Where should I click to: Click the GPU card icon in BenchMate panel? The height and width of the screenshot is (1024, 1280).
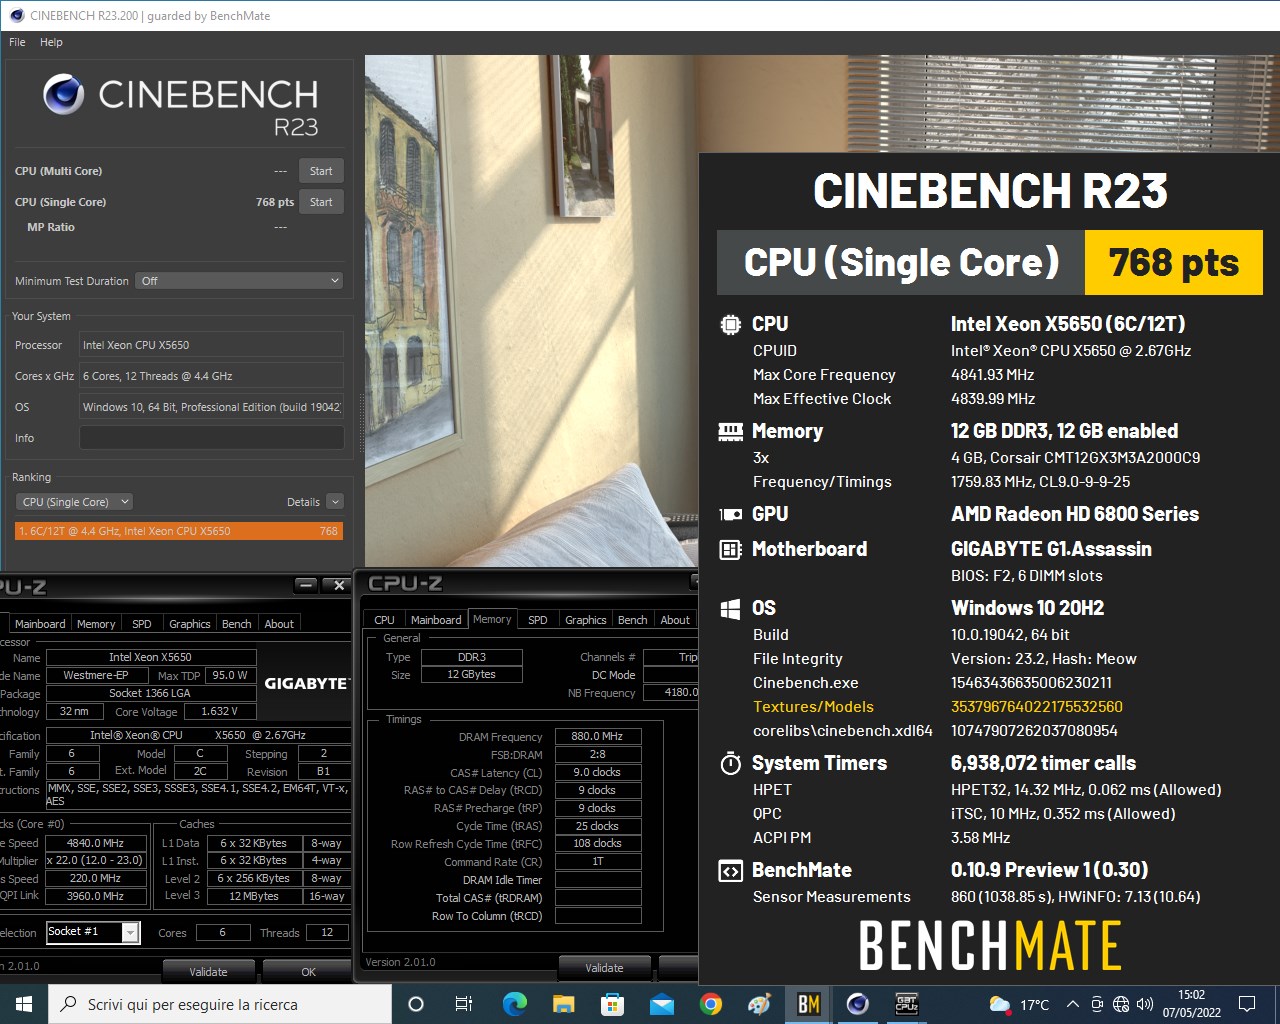[x=730, y=514]
